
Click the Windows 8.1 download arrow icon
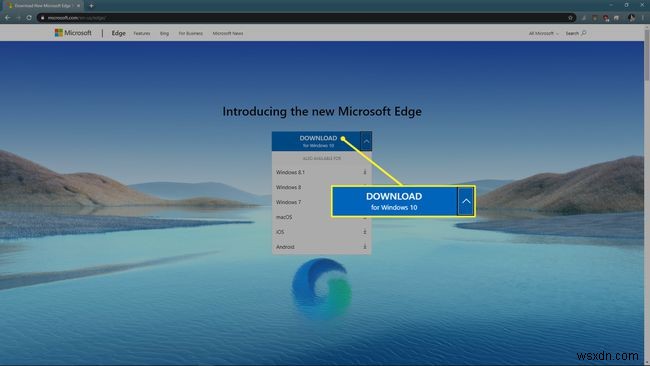pyautogui.click(x=365, y=172)
